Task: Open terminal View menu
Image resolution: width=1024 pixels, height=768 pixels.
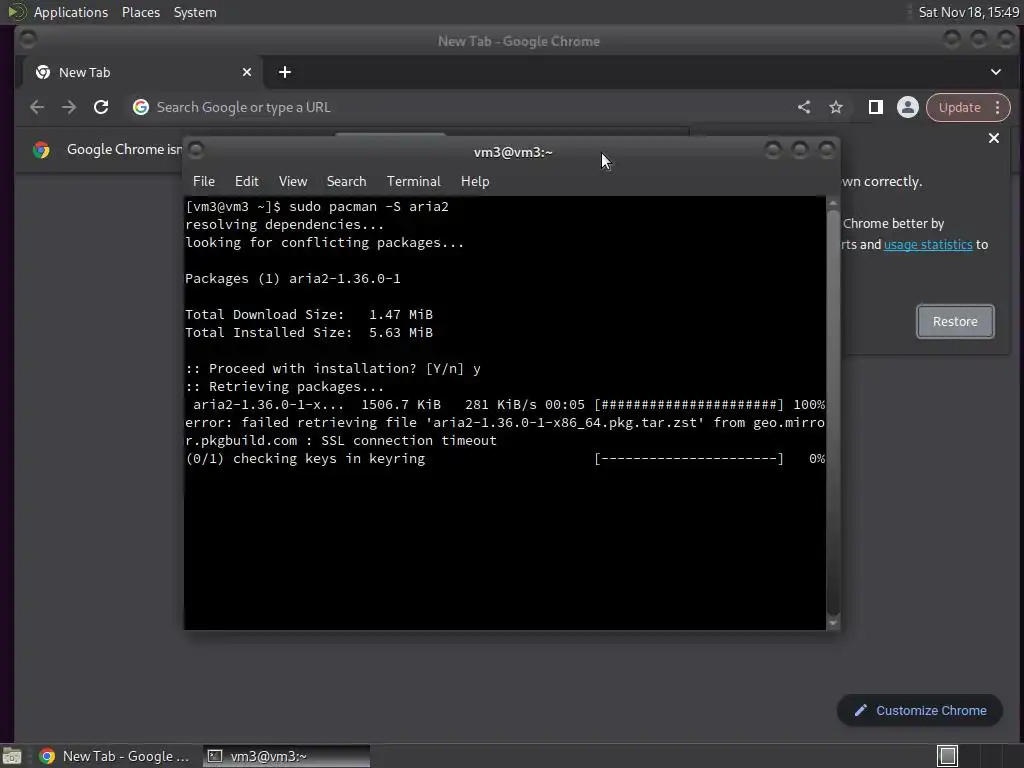Action: click(x=293, y=181)
